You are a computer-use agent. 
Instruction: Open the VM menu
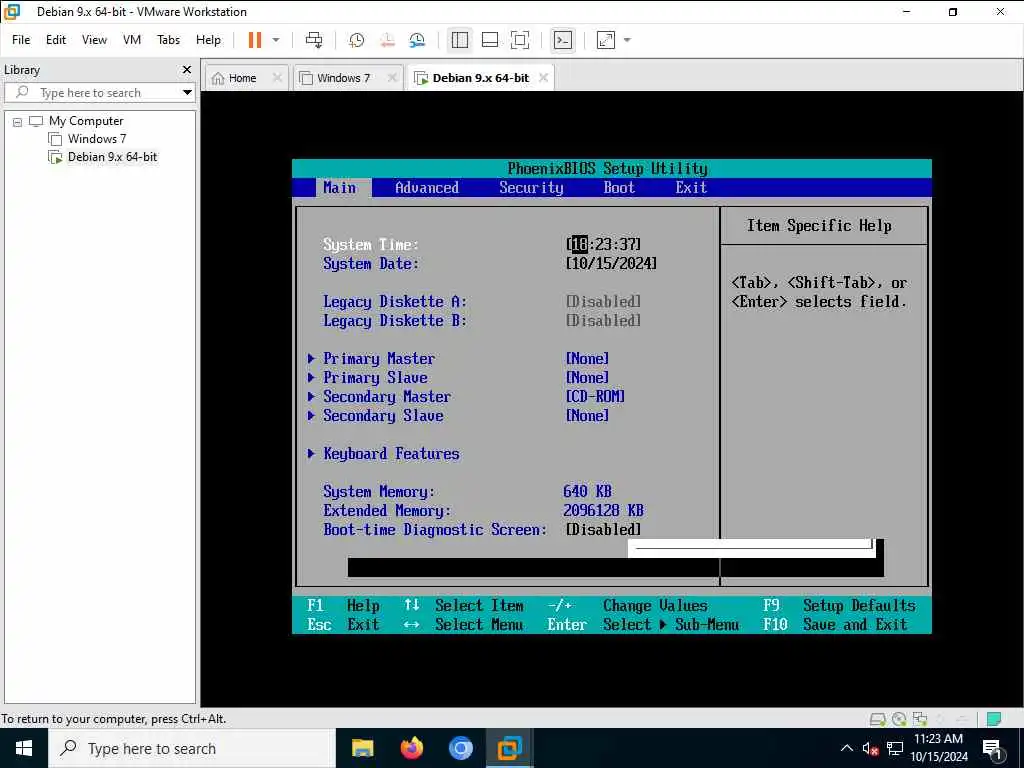[x=132, y=40]
